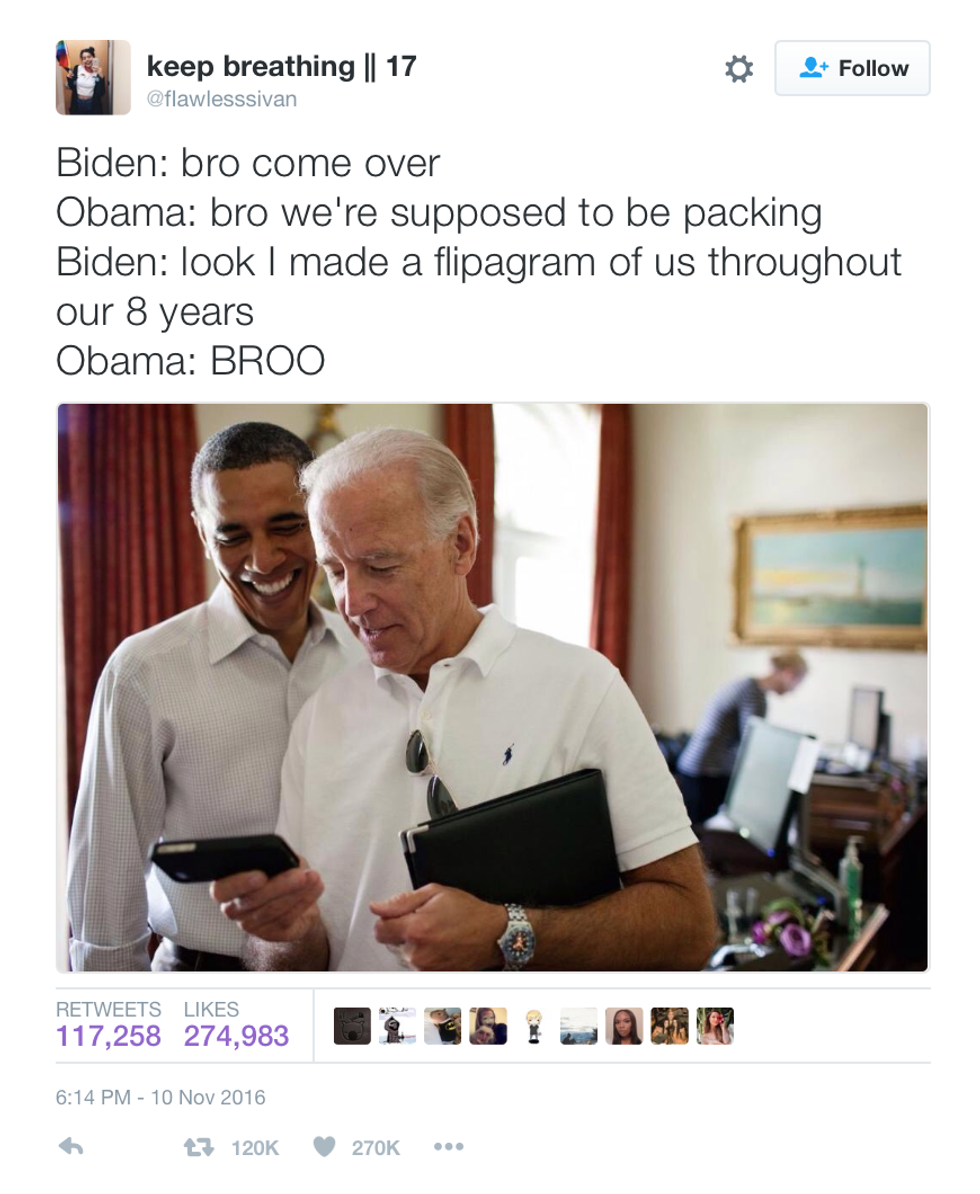Click the landscape liker avatar
Screen dimensions: 980x1194
579,1026
